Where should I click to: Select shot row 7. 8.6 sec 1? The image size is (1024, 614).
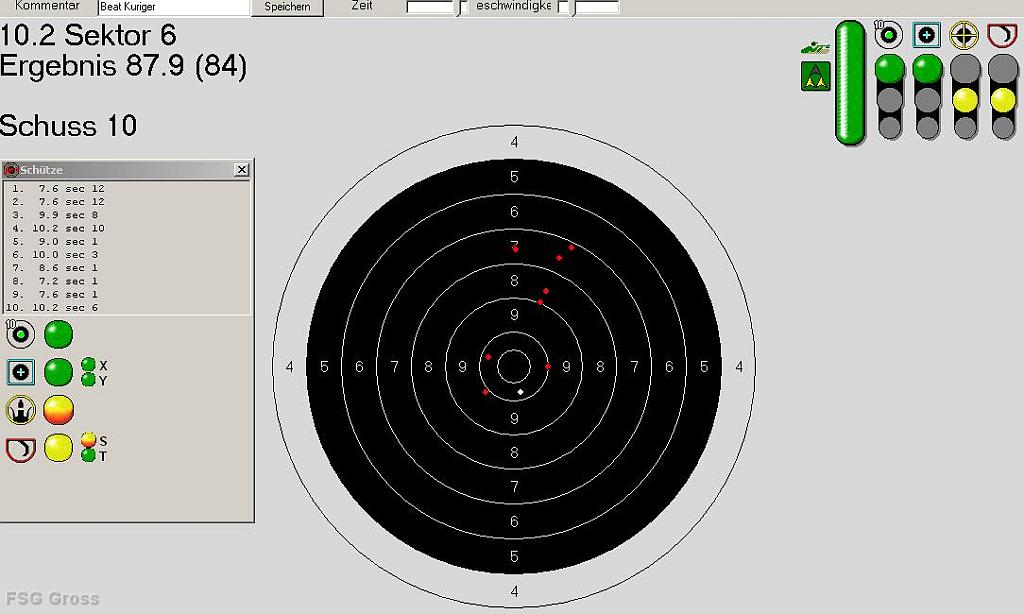tap(127, 268)
